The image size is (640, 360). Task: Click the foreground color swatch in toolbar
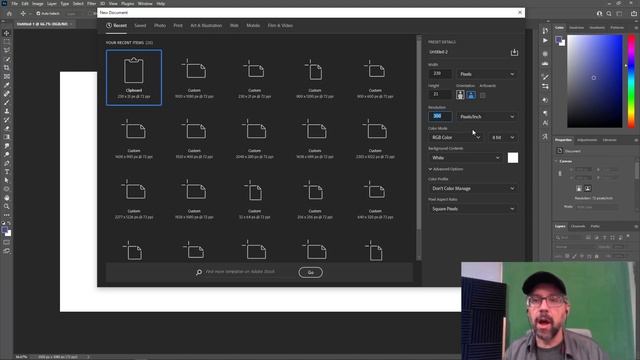5,231
